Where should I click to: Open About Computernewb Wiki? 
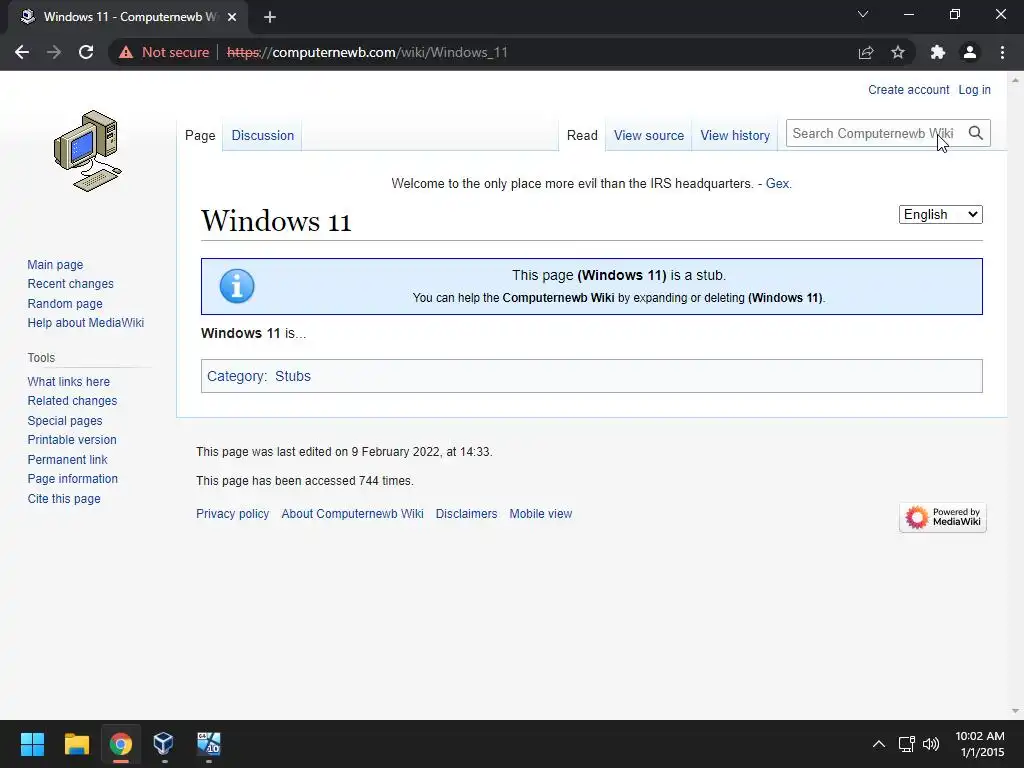pyautogui.click(x=353, y=514)
